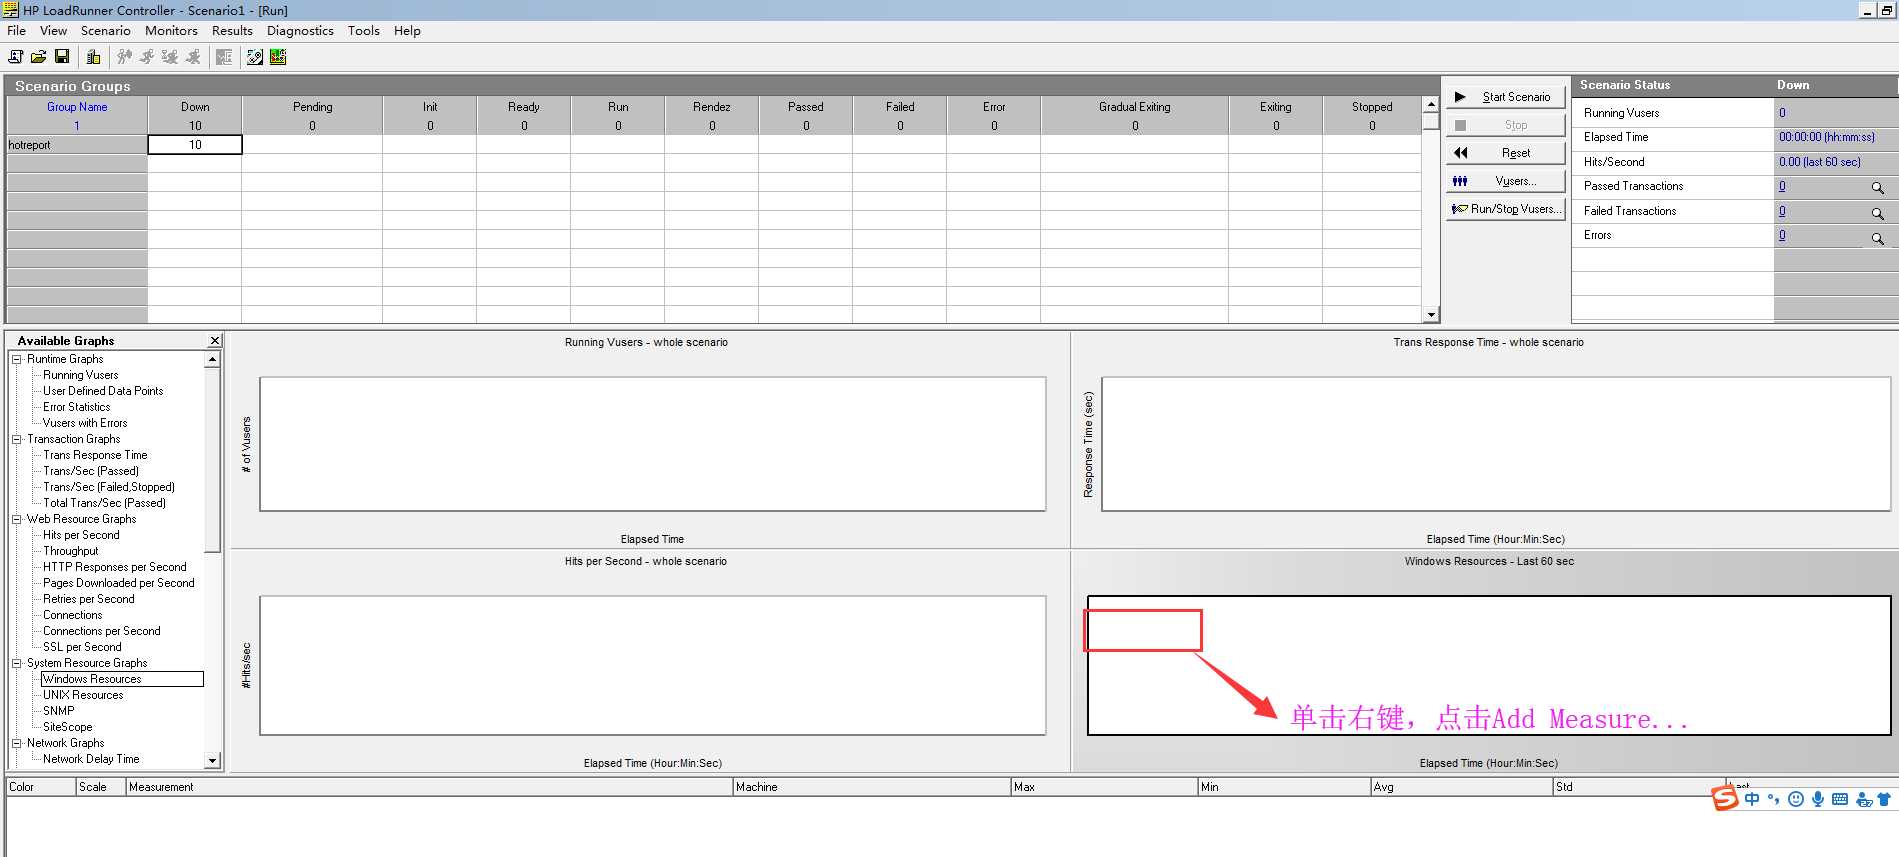Click Scenario Groups scroll down arrow
The width and height of the screenshot is (1899, 857).
click(1431, 315)
